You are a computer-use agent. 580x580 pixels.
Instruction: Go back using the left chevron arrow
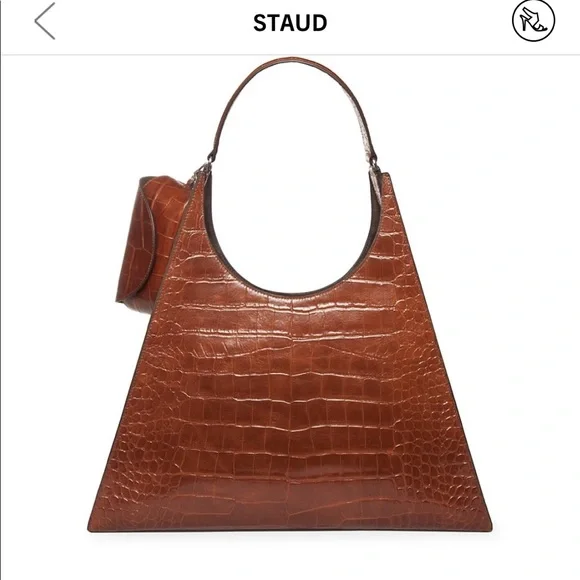point(45,21)
